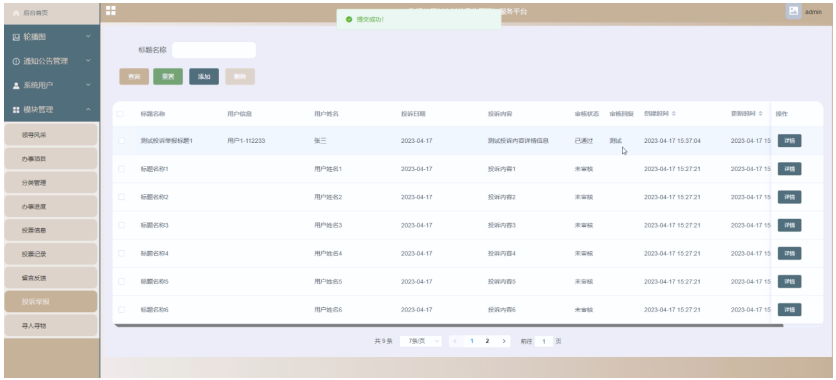Open 详情 for 标题名称6 row
The width and height of the screenshot is (836, 380).
point(789,310)
